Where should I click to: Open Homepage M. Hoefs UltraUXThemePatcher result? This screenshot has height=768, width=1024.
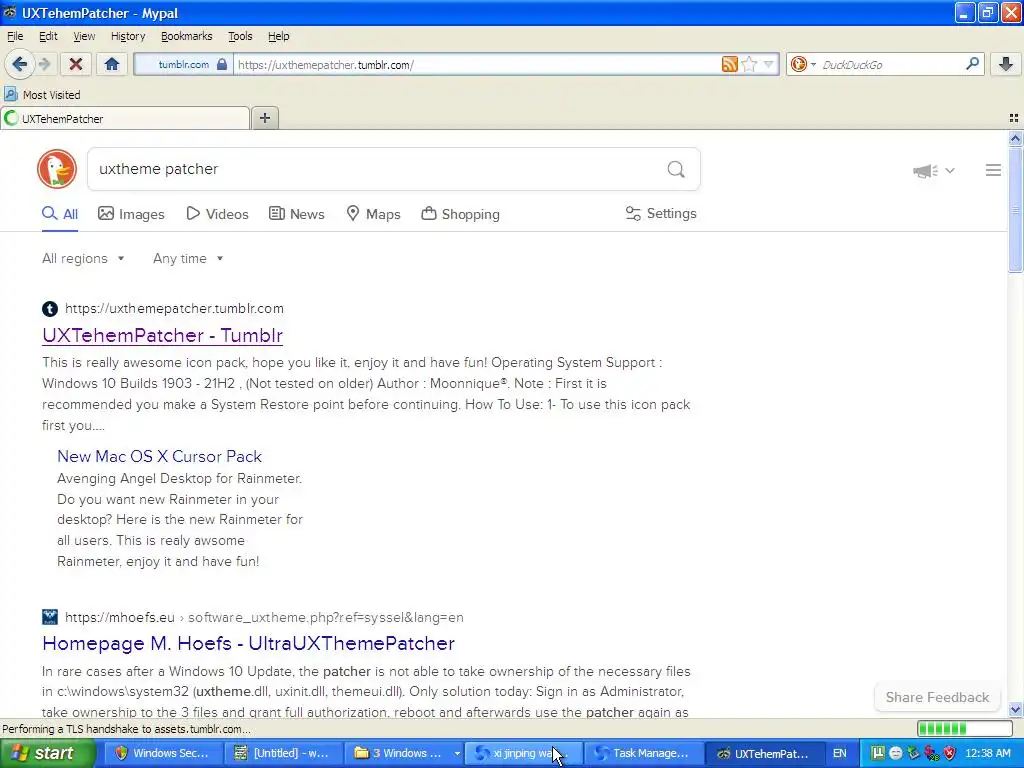click(248, 643)
